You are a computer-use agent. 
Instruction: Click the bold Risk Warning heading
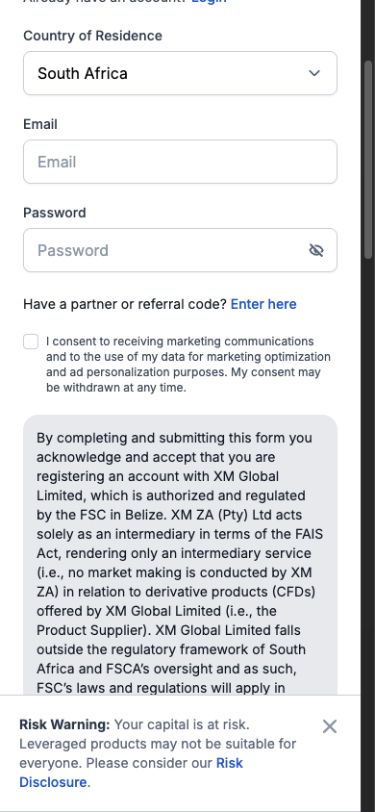point(64,724)
